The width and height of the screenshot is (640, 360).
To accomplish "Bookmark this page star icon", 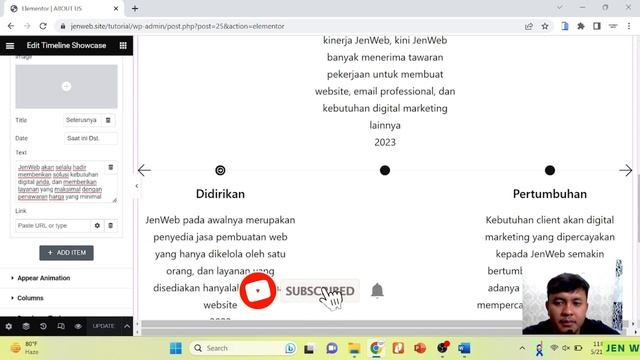I will pyautogui.click(x=545, y=26).
